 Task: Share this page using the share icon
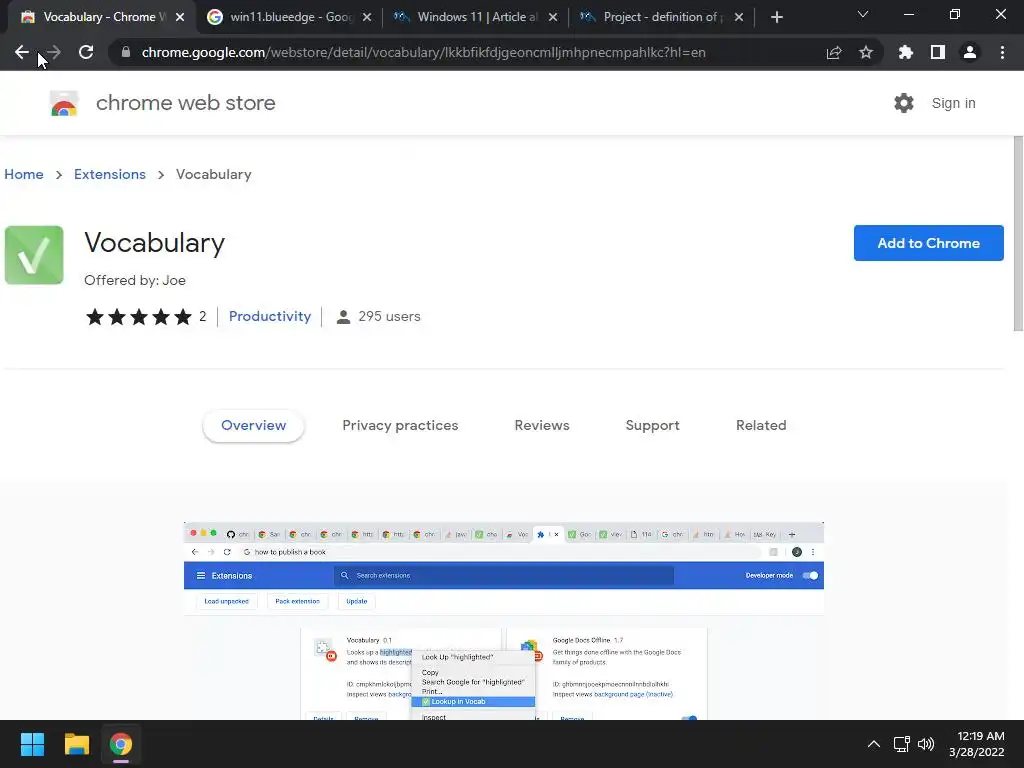(x=834, y=52)
